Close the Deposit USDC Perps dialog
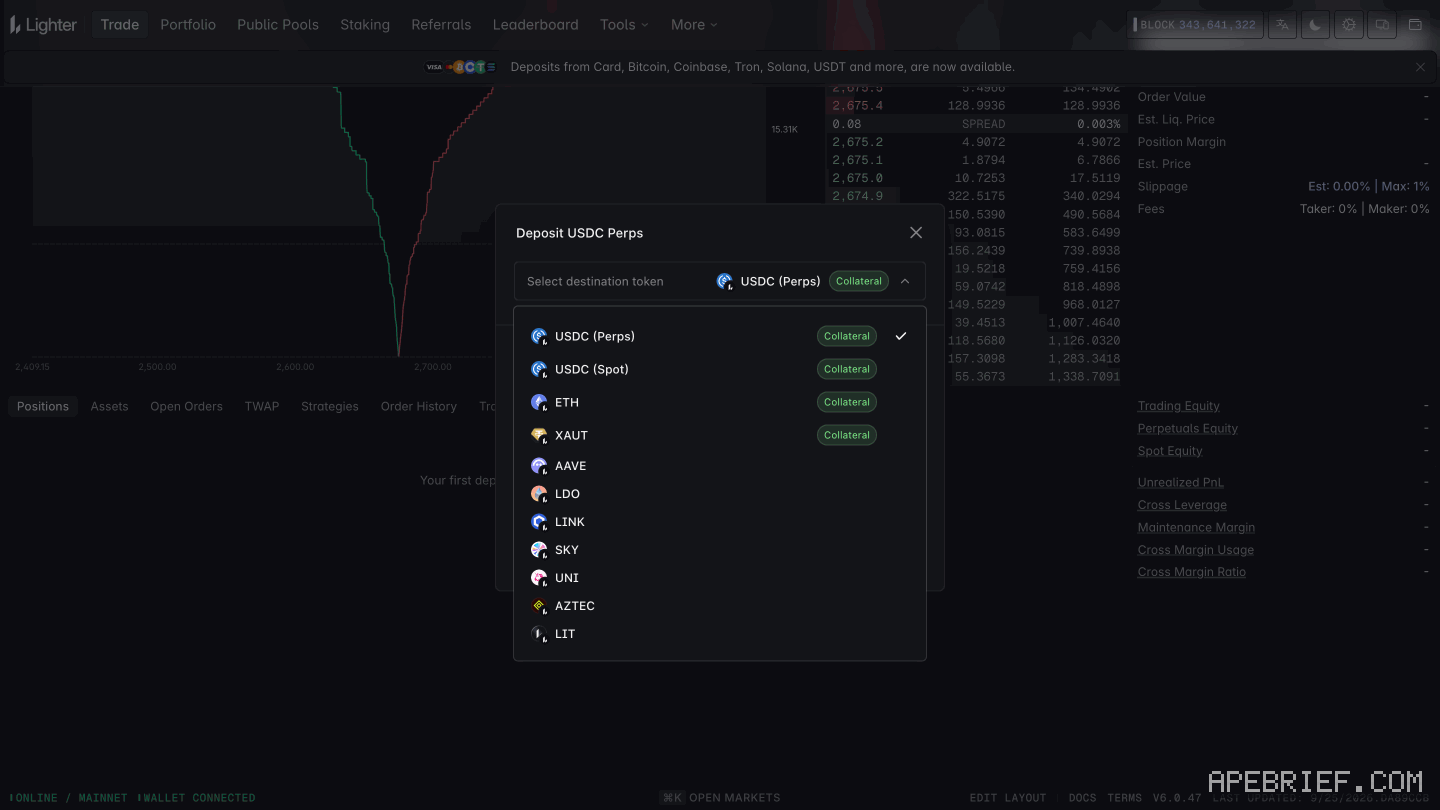This screenshot has height=810, width=1440. [x=916, y=232]
